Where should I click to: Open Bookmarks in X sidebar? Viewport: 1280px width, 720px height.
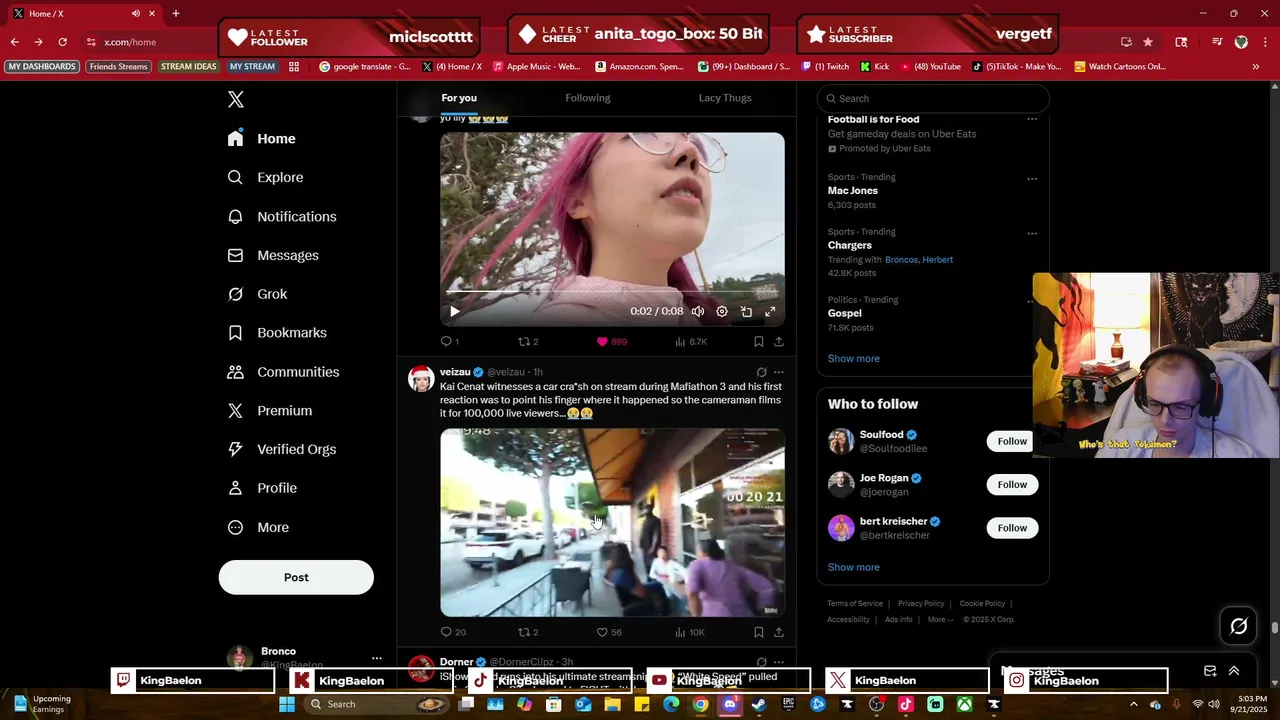coord(277,332)
